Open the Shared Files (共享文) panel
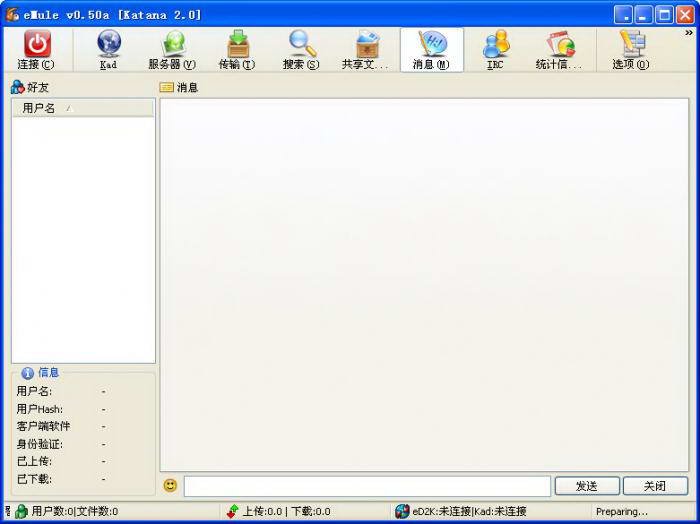Screen dimensions: 700x524 pos(365,45)
